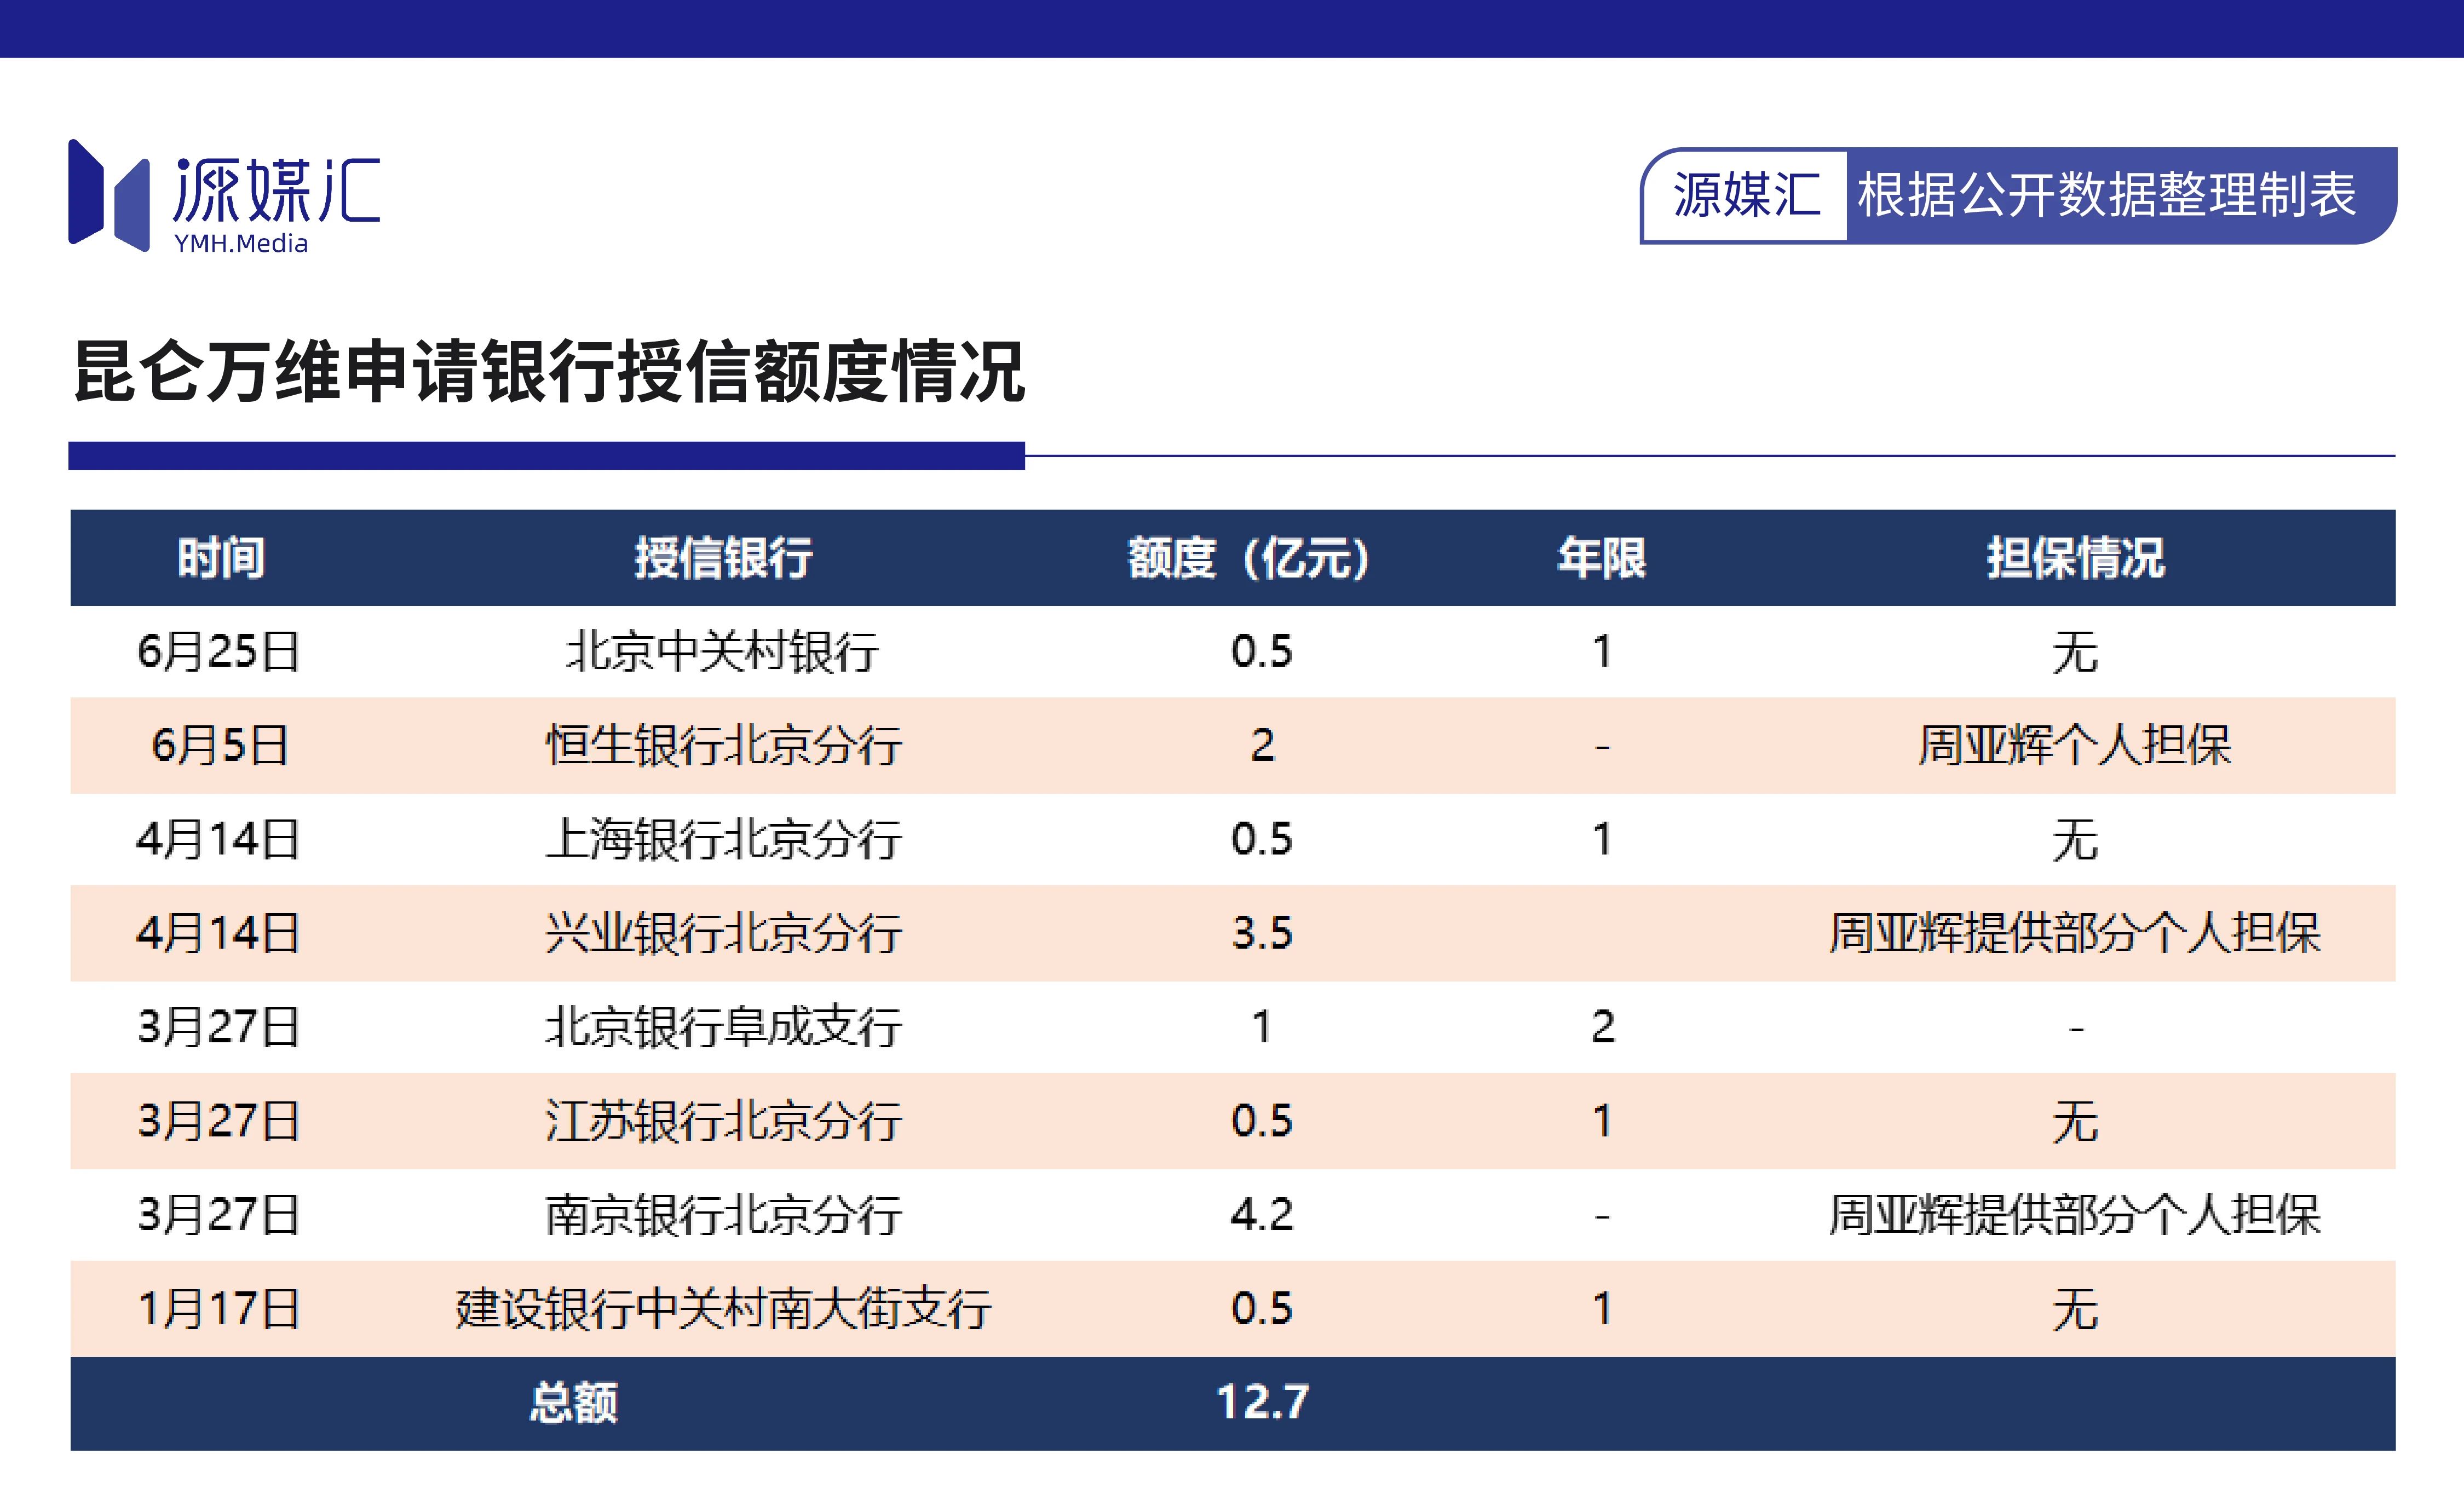Image resolution: width=2464 pixels, height=1501 pixels.
Task: Select the 建设银行中关村南大街支行 cell
Action: (723, 1310)
